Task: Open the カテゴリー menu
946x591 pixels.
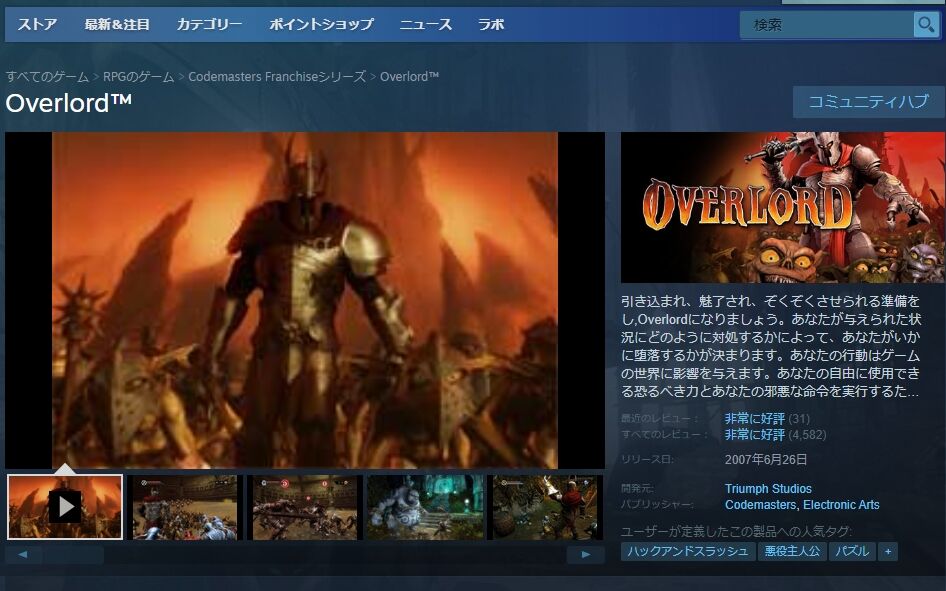Action: pyautogui.click(x=209, y=25)
